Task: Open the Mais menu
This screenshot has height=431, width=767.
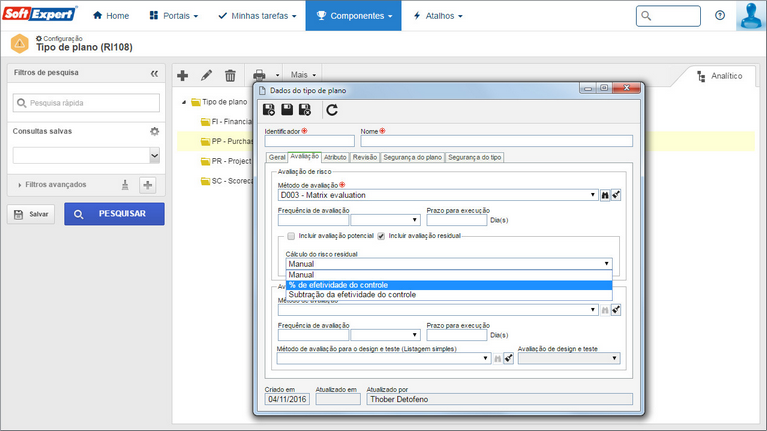Action: click(303, 75)
